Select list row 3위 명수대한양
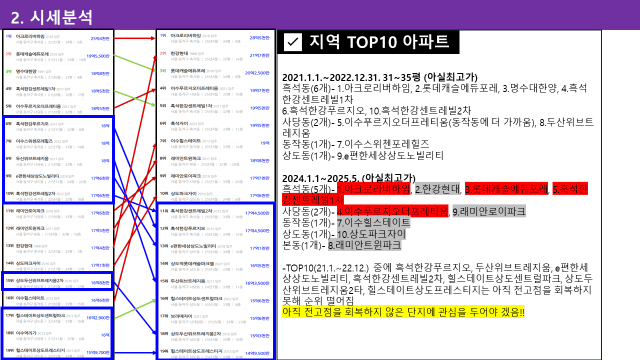640x360 pixels. (58, 73)
